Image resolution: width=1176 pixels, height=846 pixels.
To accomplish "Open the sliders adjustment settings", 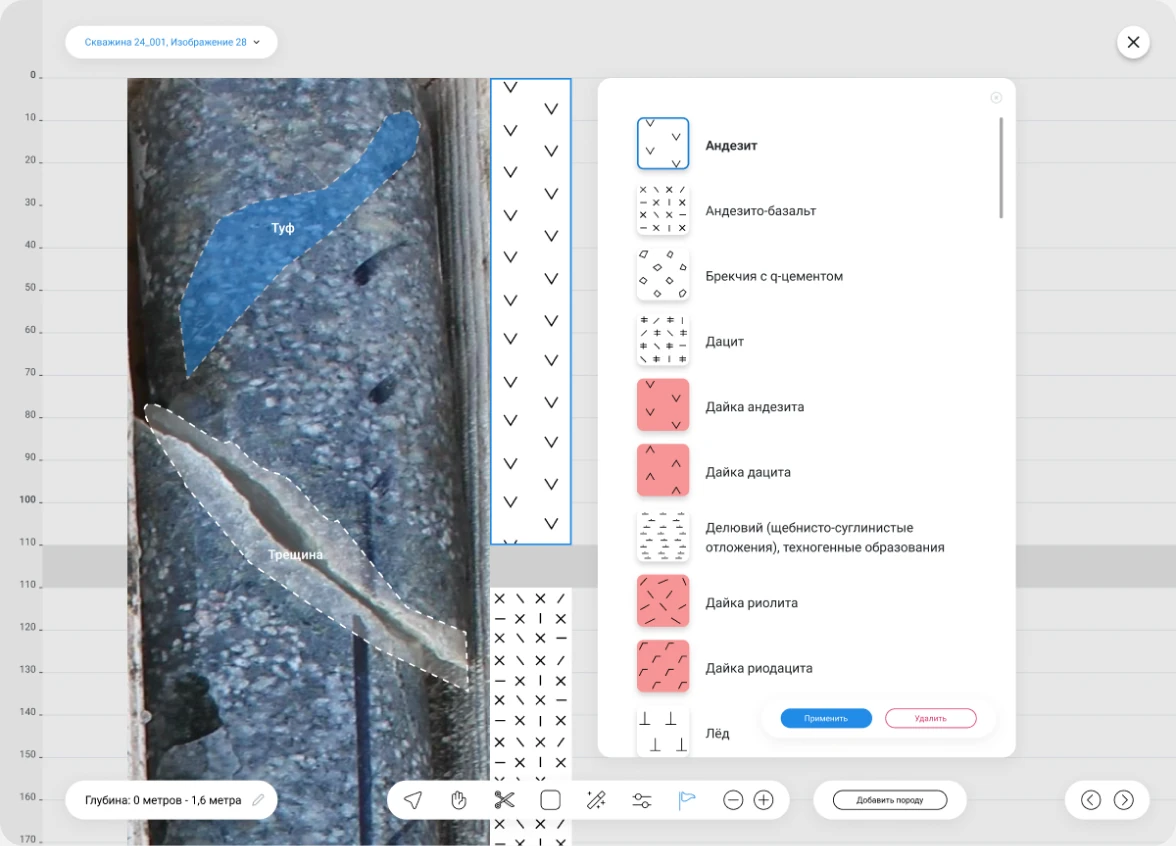I will pos(642,800).
